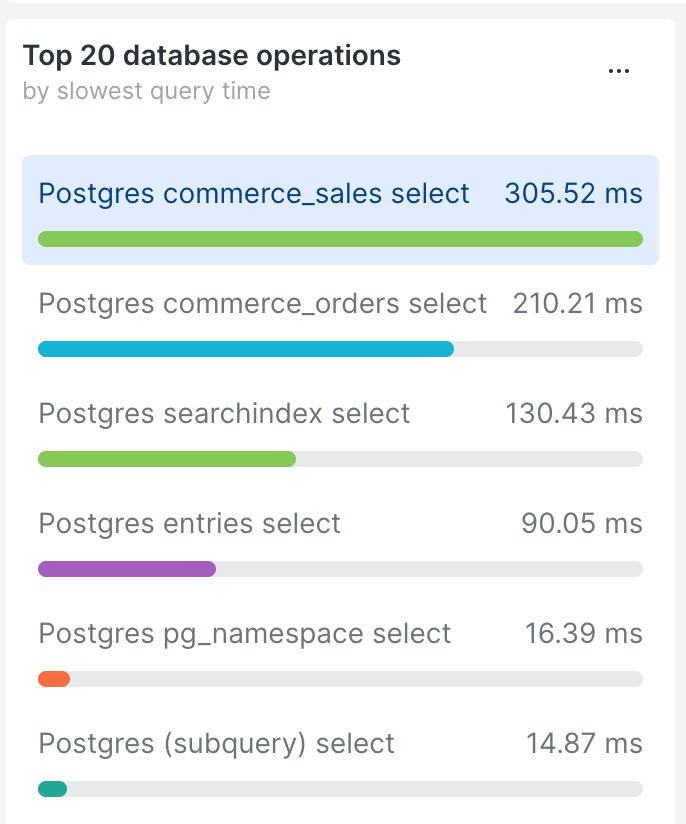Select the highlighted Postgres commerce_sales select row
The width and height of the screenshot is (686, 824).
click(x=253, y=193)
